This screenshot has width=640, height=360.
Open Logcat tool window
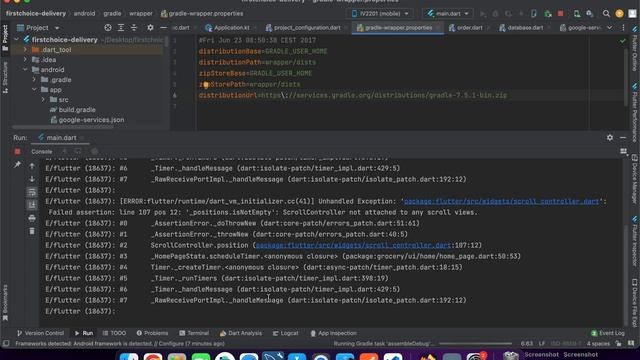pyautogui.click(x=286, y=333)
